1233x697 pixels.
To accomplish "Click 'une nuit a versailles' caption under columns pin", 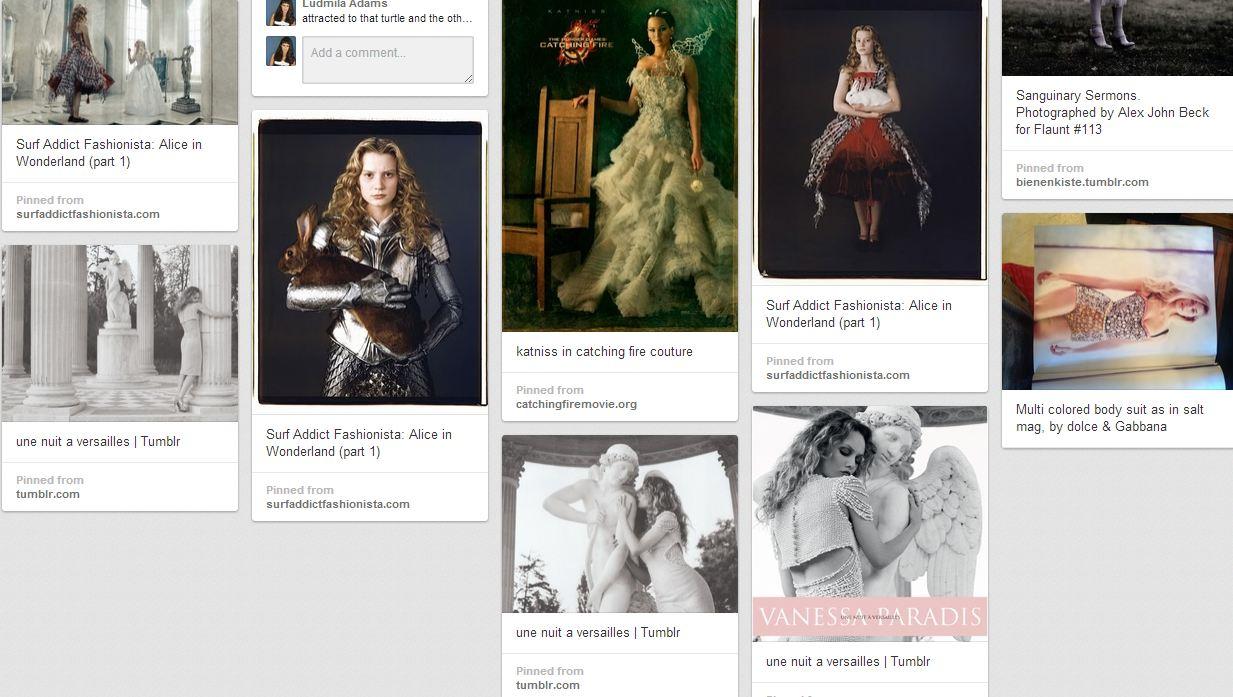I will click(x=98, y=442).
